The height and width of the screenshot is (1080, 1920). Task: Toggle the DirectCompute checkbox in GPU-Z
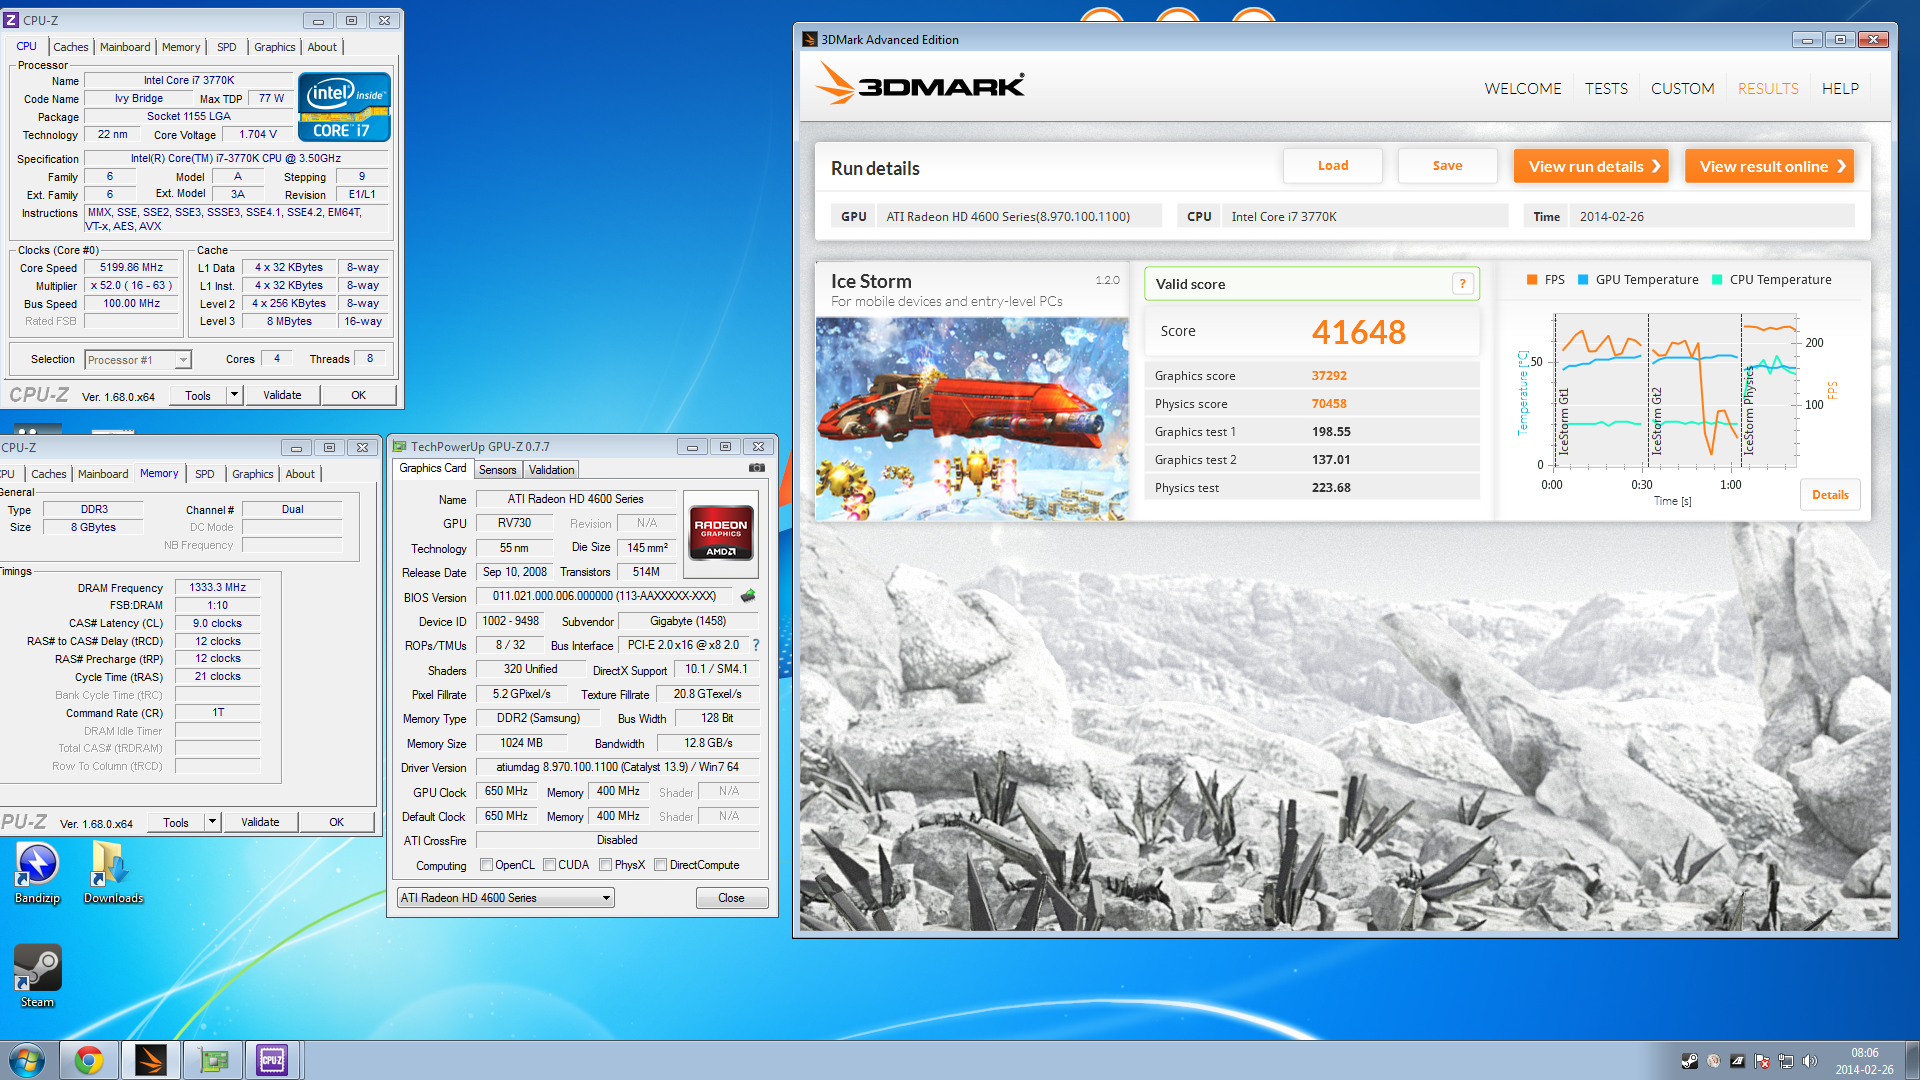pyautogui.click(x=661, y=865)
